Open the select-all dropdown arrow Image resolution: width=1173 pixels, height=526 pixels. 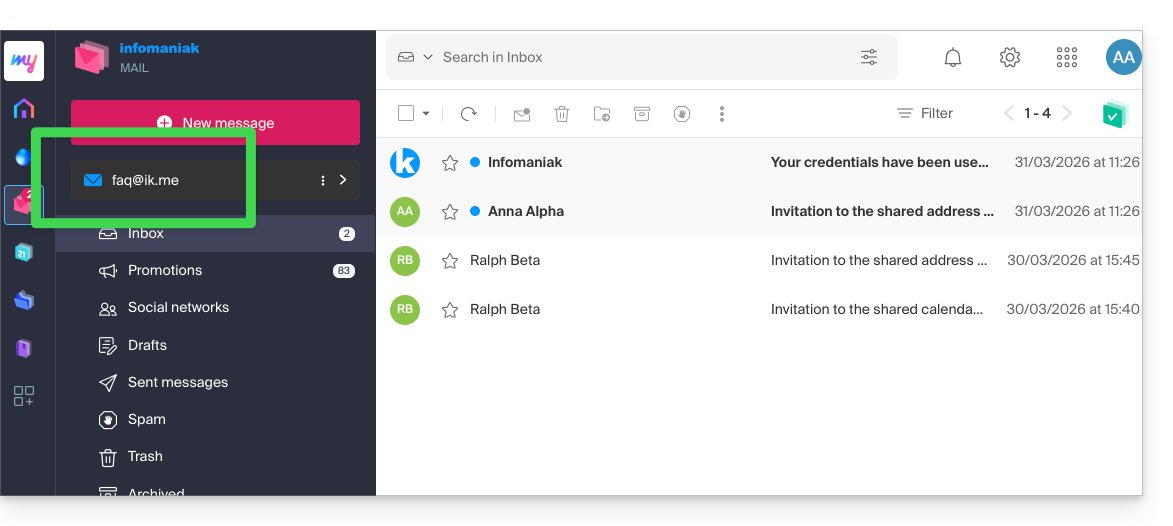[x=426, y=114]
